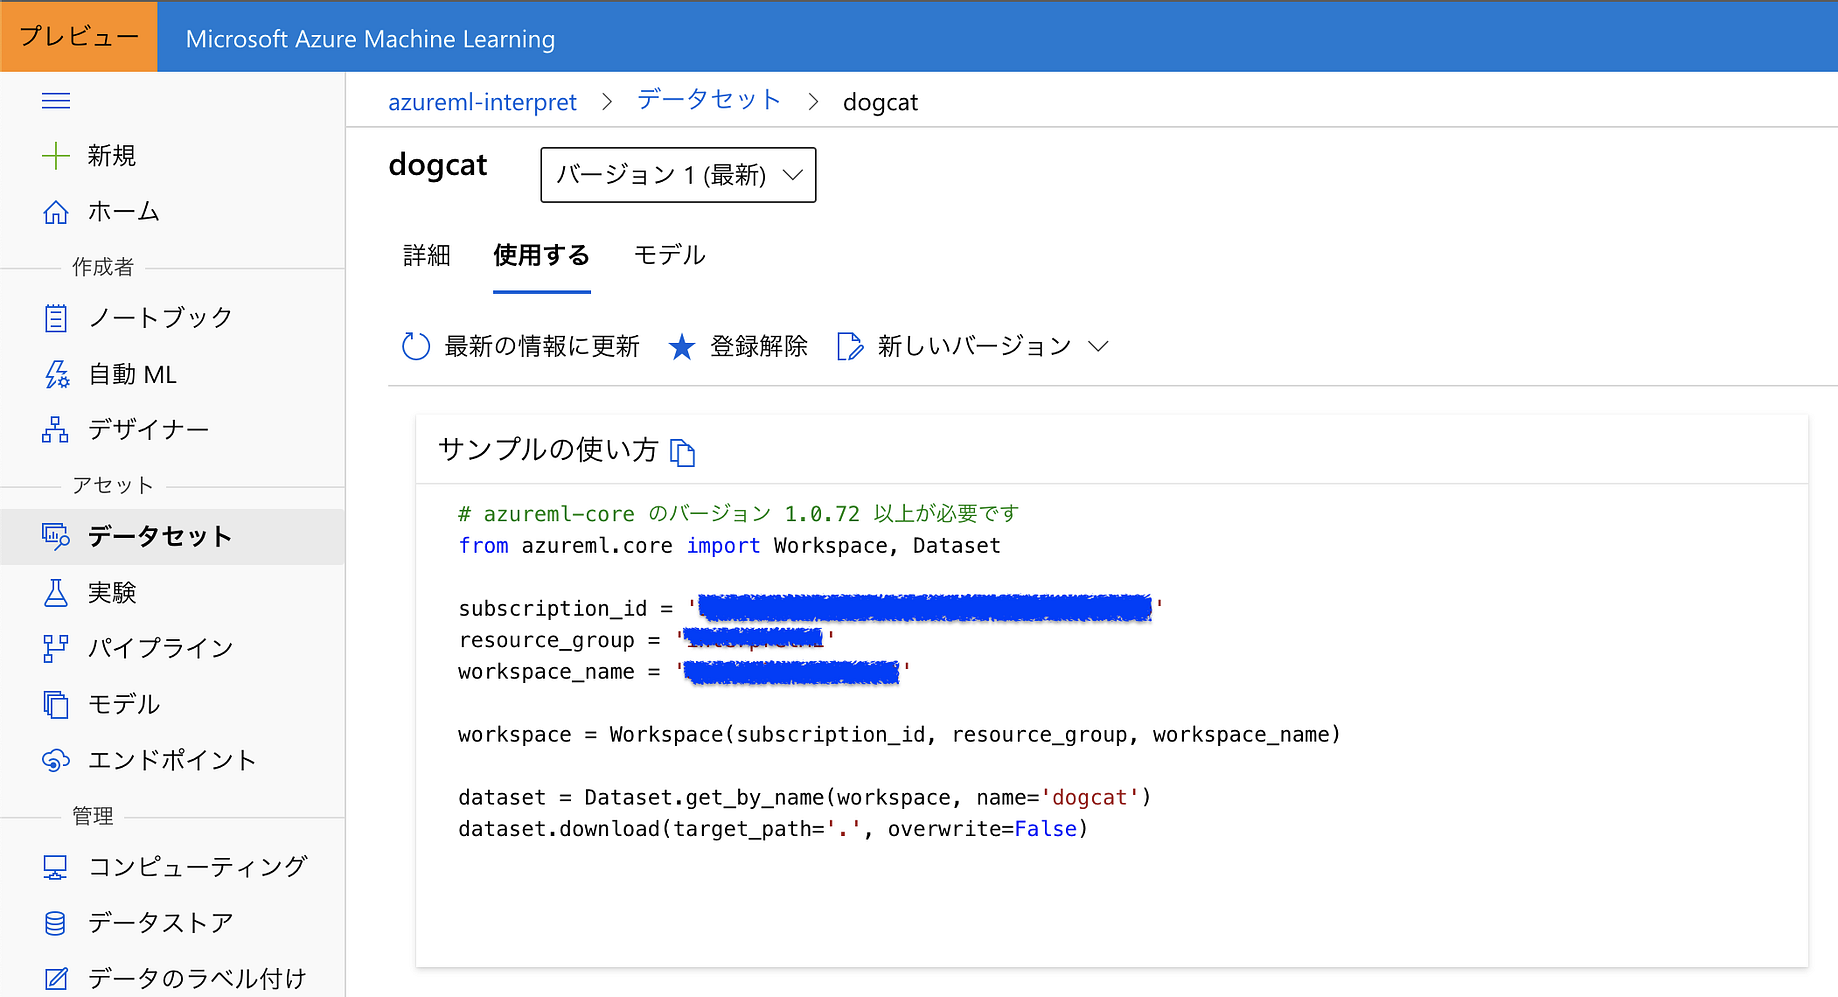
Task: Click the new version document icon
Action: [x=850, y=346]
